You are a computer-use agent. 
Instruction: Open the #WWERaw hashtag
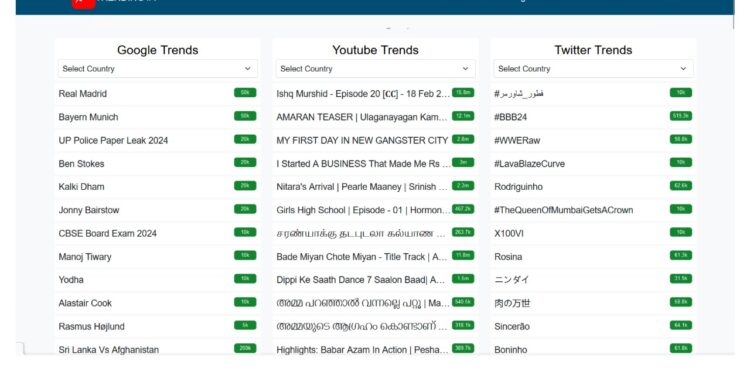(x=517, y=141)
